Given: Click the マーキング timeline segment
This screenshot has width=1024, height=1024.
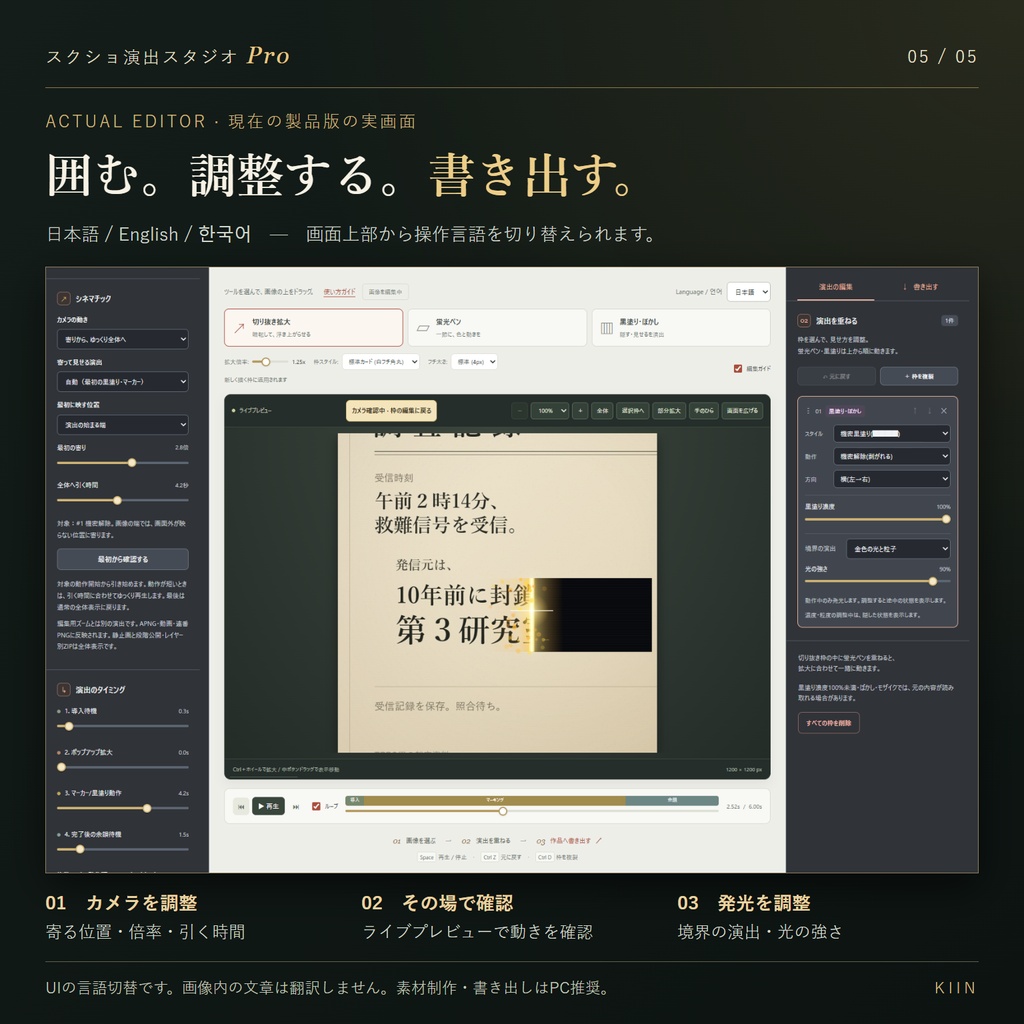Looking at the screenshot, I should tap(494, 800).
